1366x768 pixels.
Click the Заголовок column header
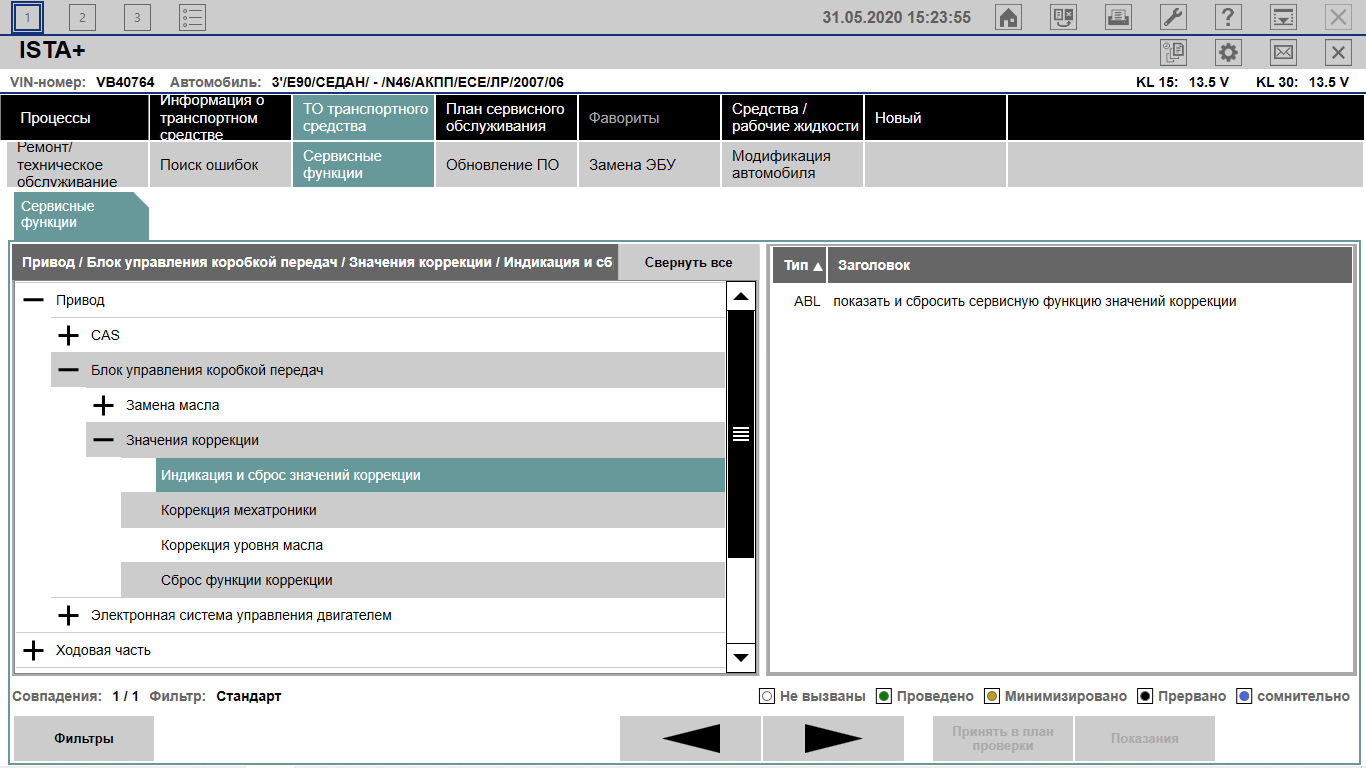point(1092,265)
